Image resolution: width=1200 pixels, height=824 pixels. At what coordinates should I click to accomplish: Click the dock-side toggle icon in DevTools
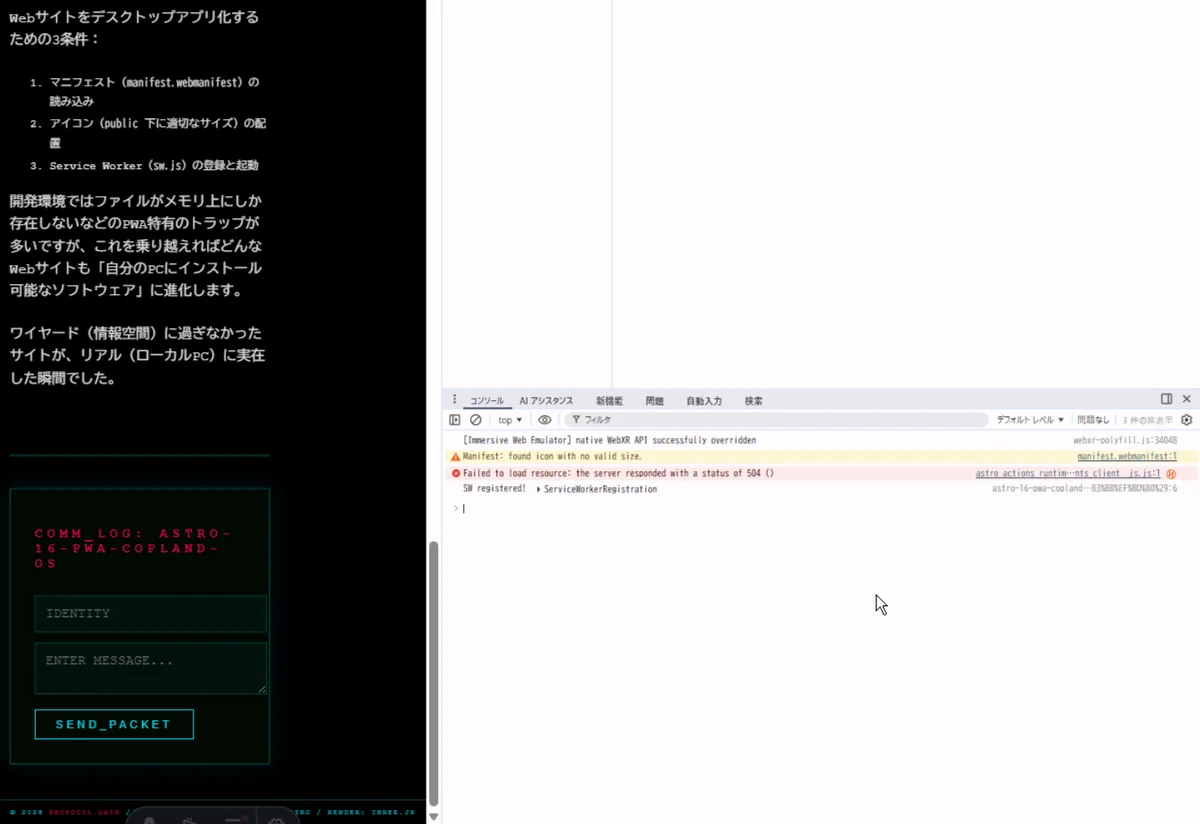point(1166,399)
